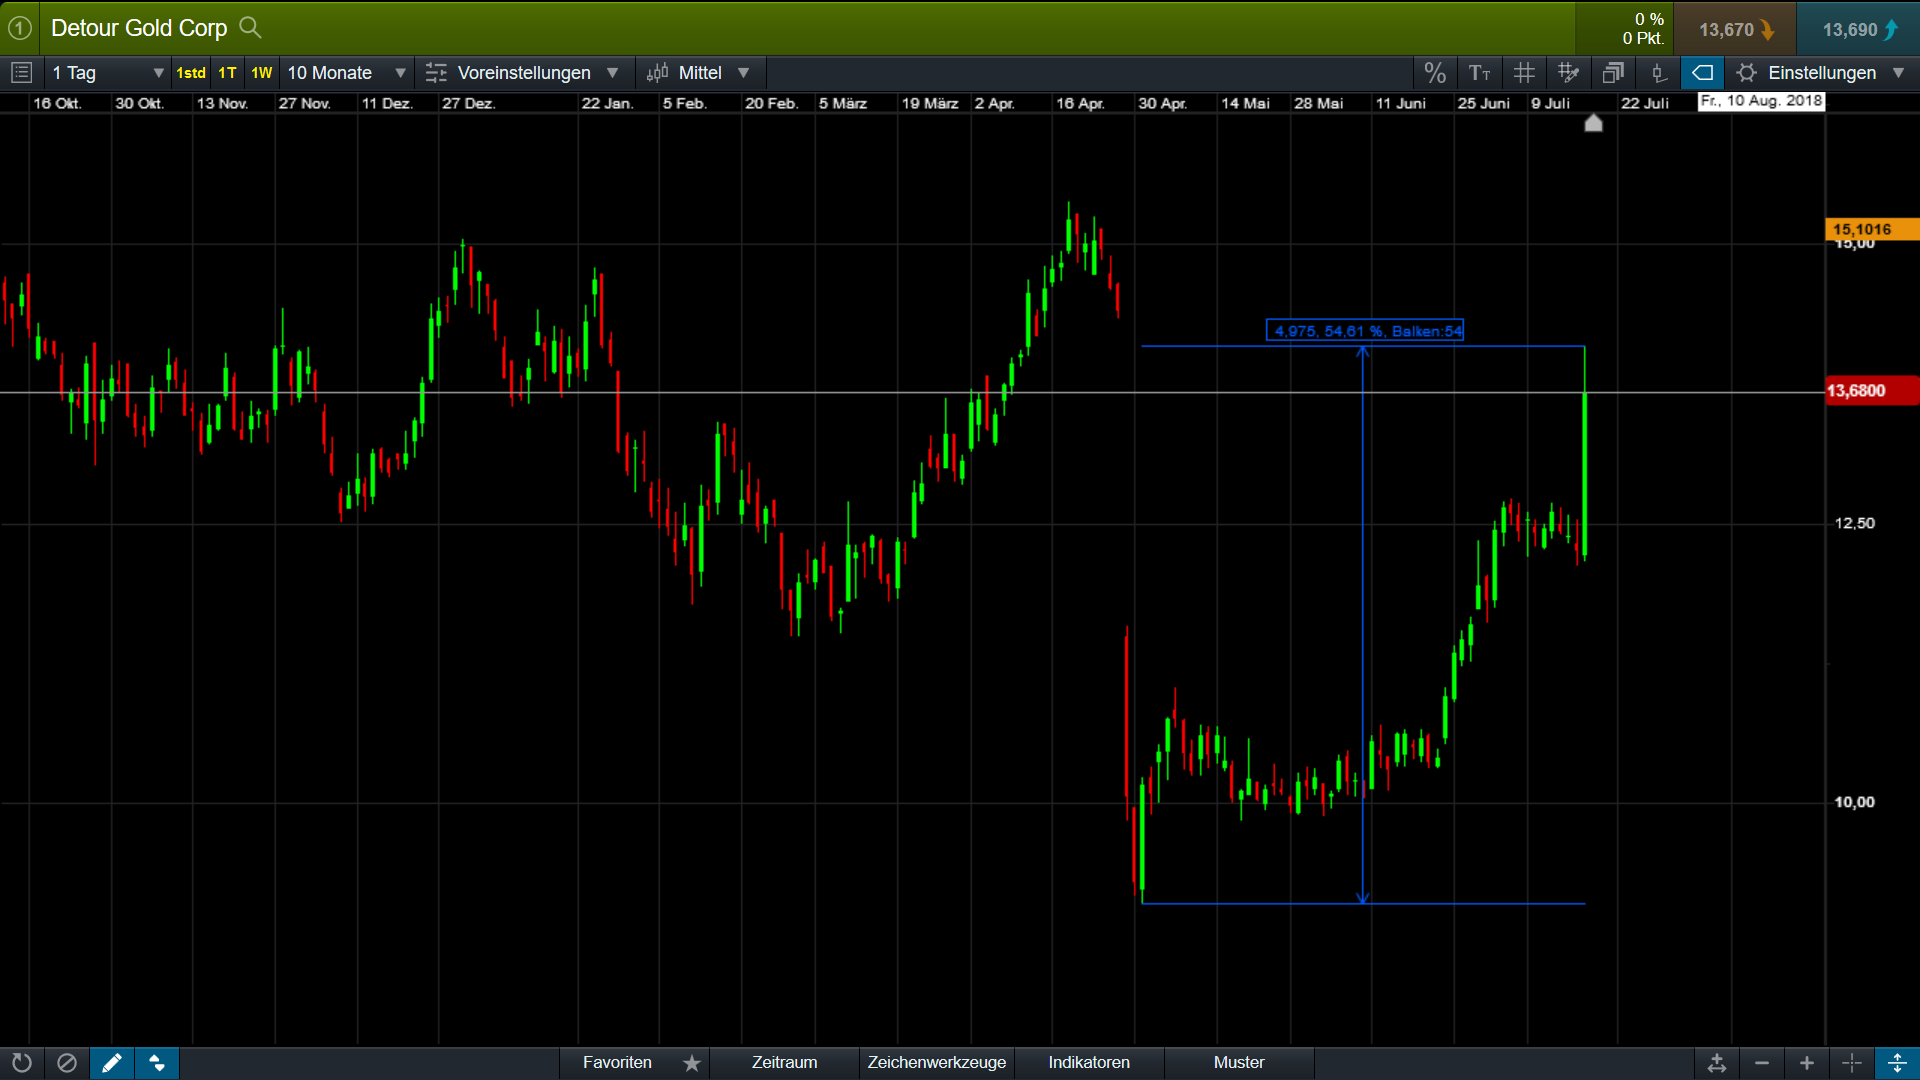Click the Zeichenwerkzeuge button

936,1063
